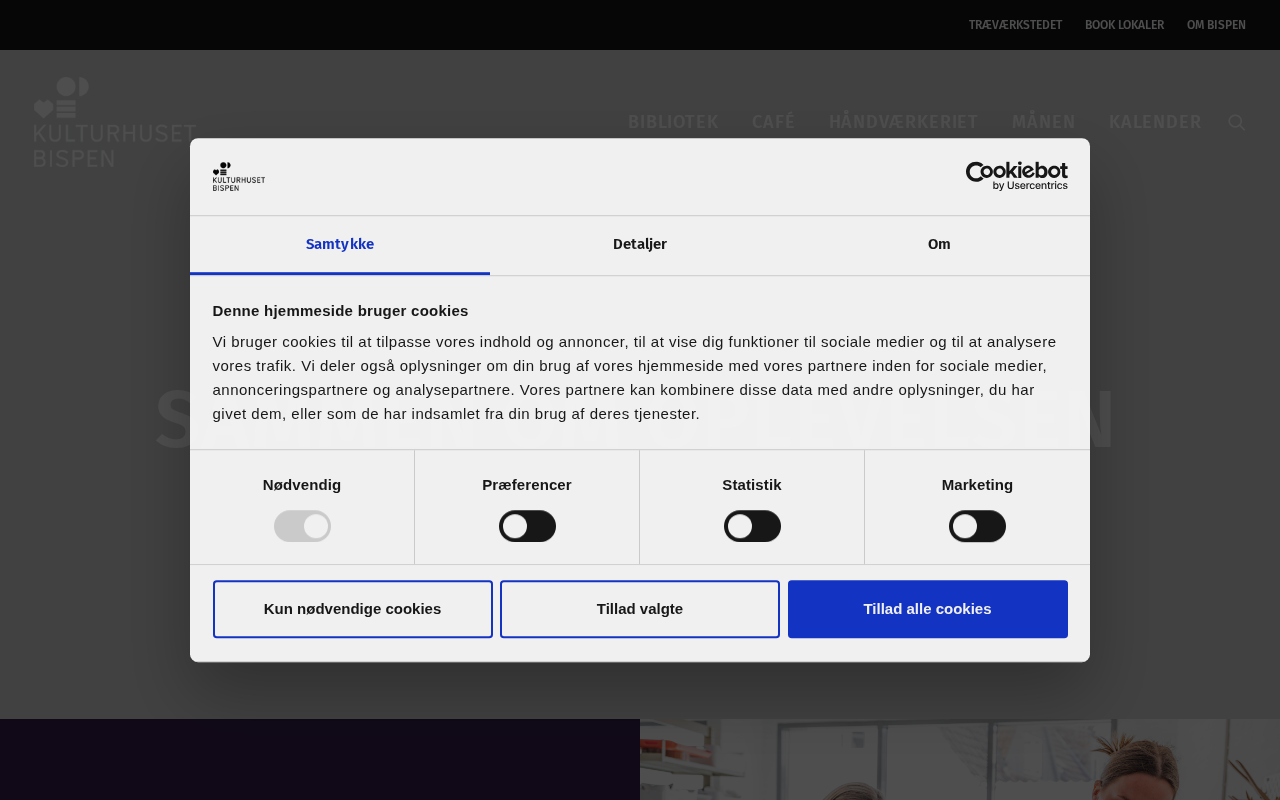Follow the Om Bispen link

point(1216,25)
